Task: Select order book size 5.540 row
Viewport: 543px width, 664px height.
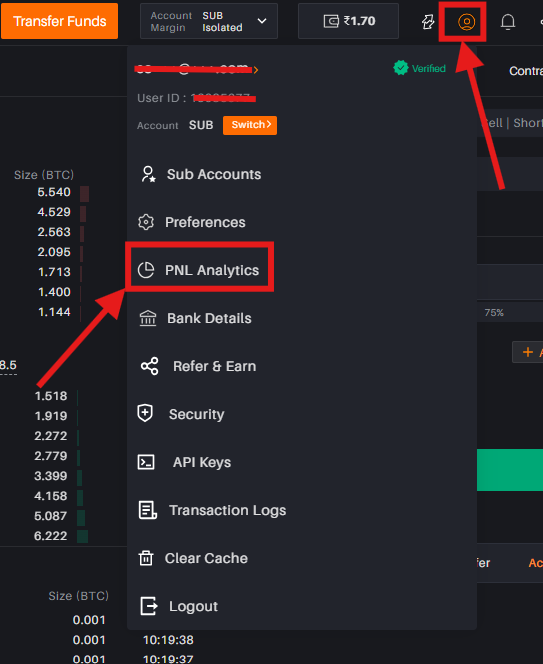Action: (x=54, y=192)
